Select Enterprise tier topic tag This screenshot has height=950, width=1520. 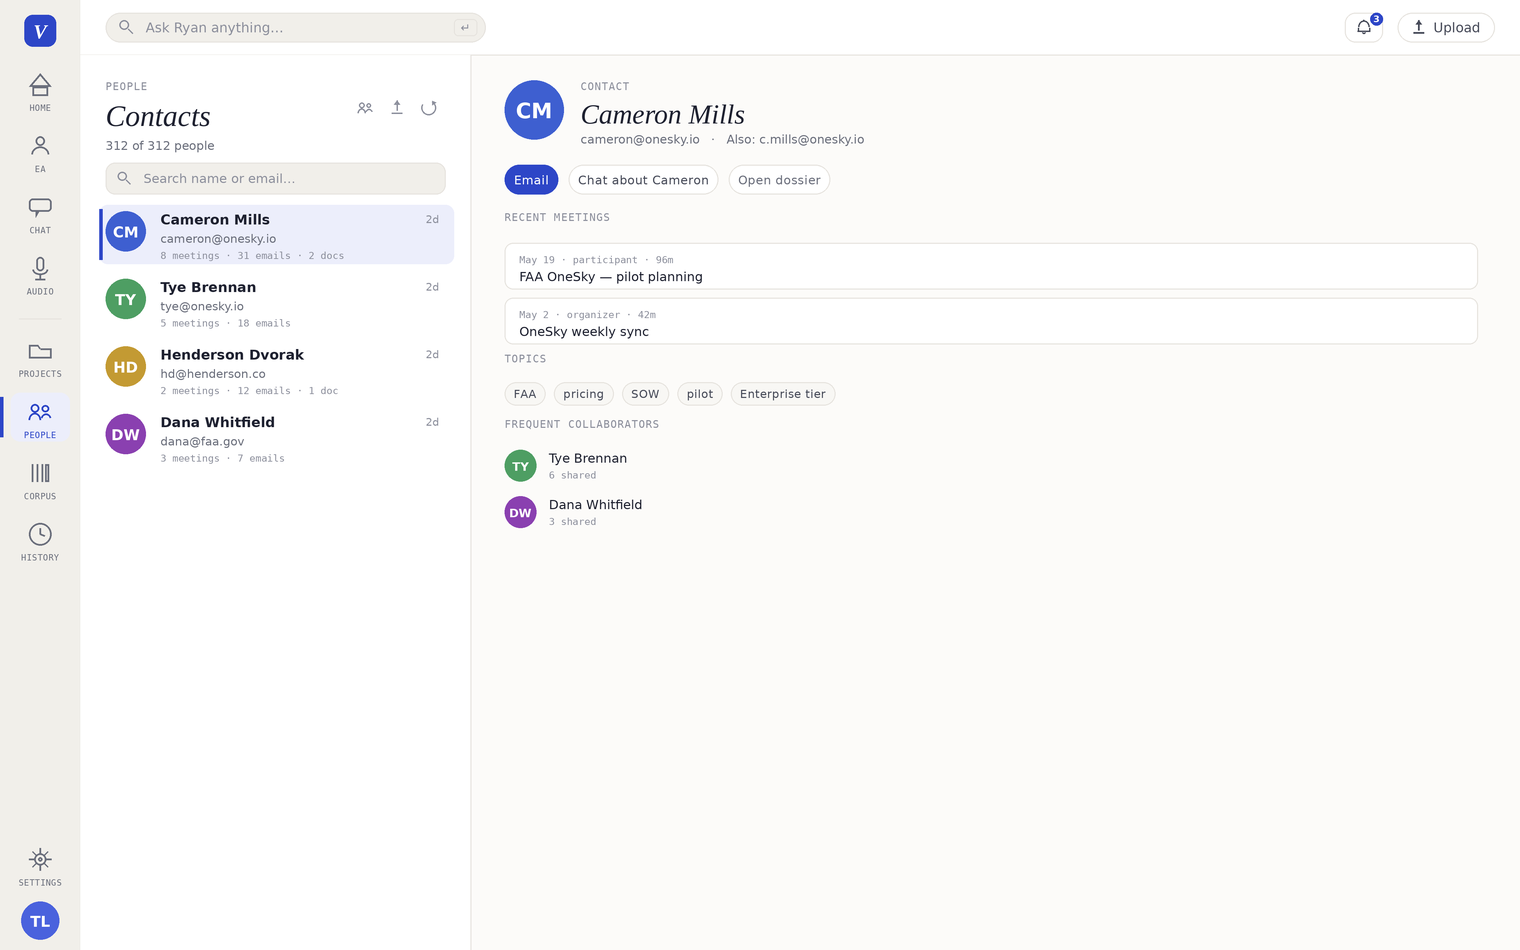coord(783,394)
